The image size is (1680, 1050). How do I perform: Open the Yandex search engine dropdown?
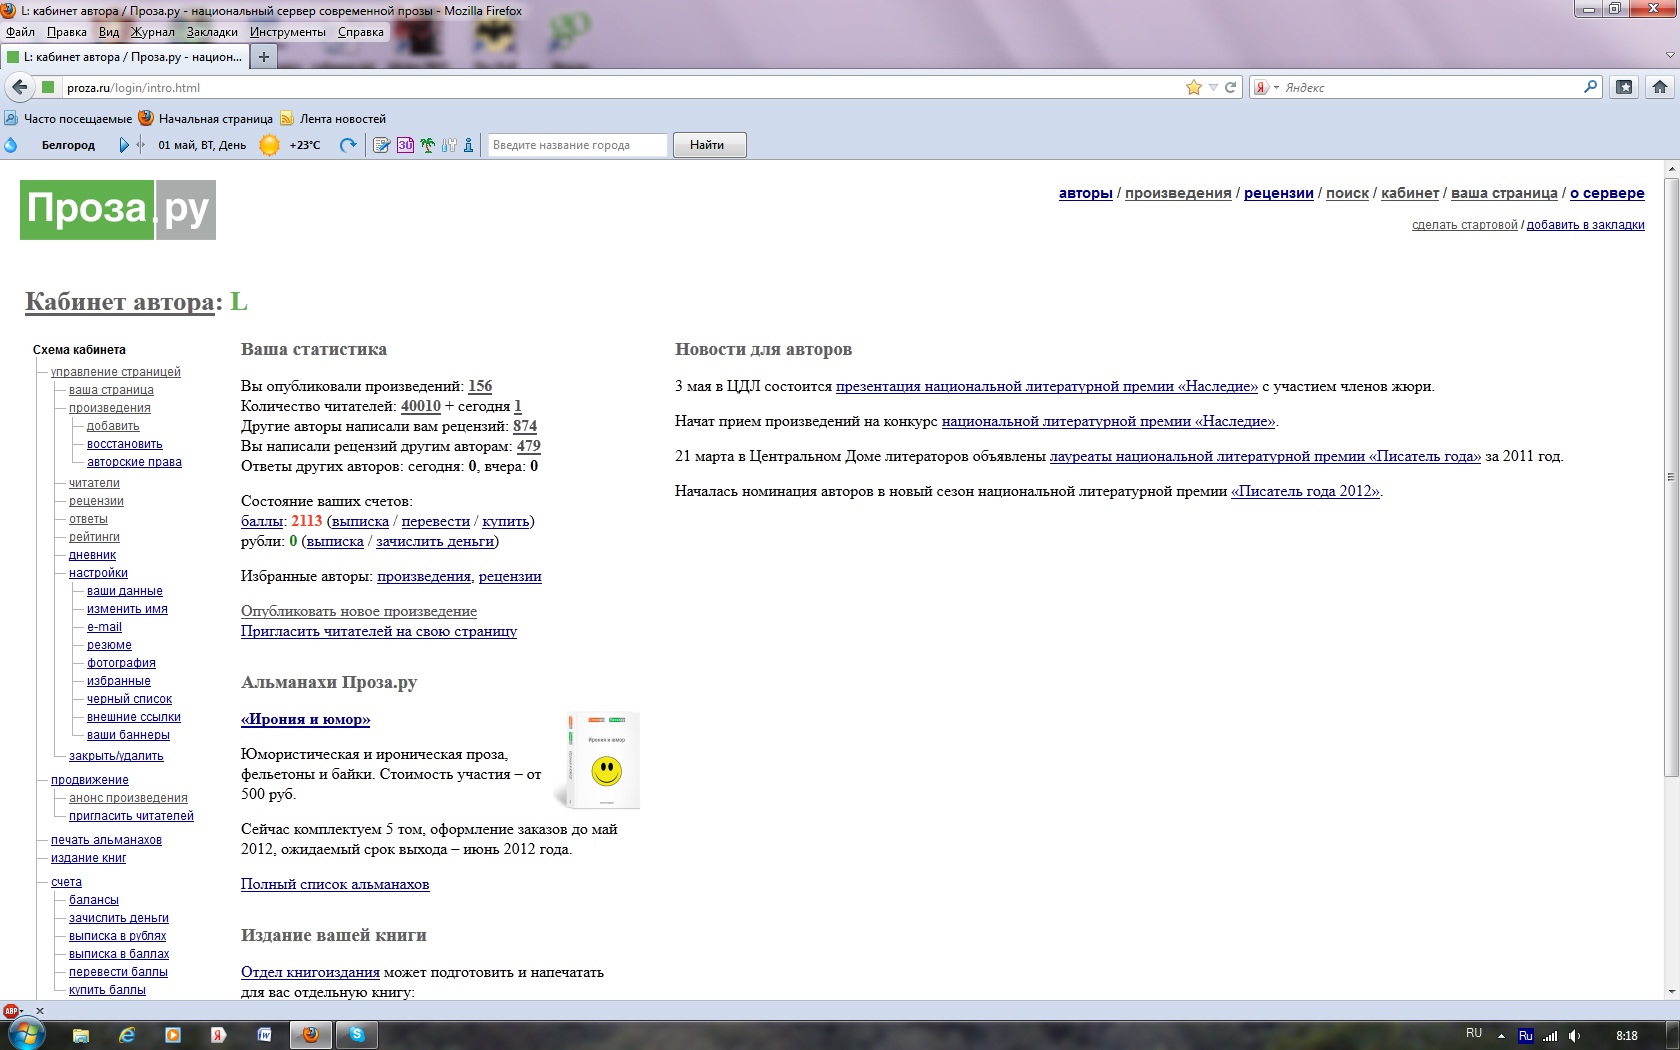coord(1267,87)
